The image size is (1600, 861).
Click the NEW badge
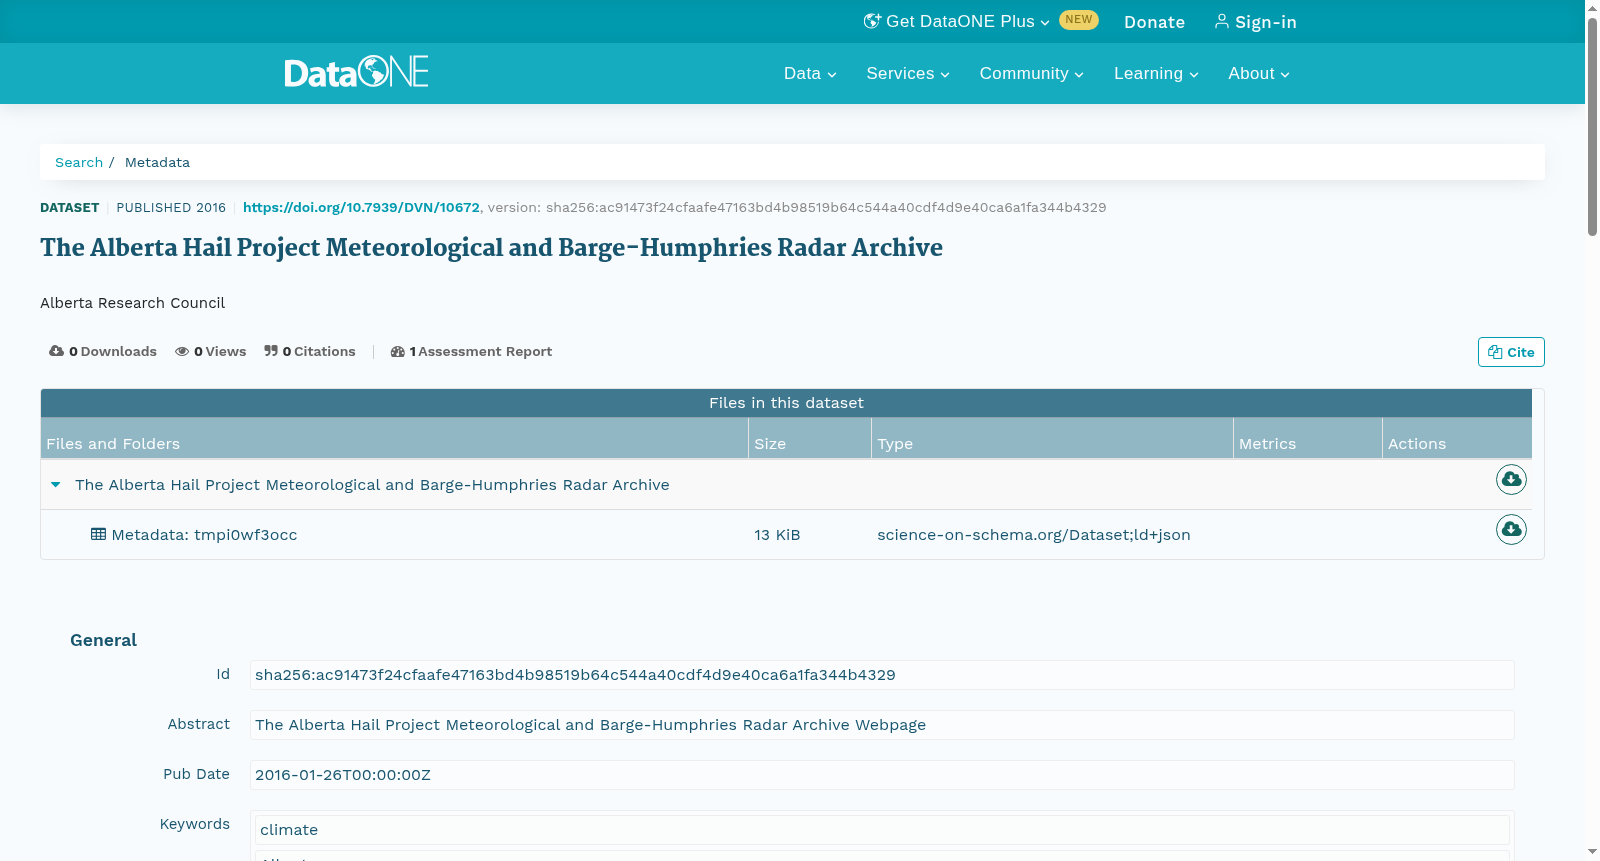[1078, 20]
